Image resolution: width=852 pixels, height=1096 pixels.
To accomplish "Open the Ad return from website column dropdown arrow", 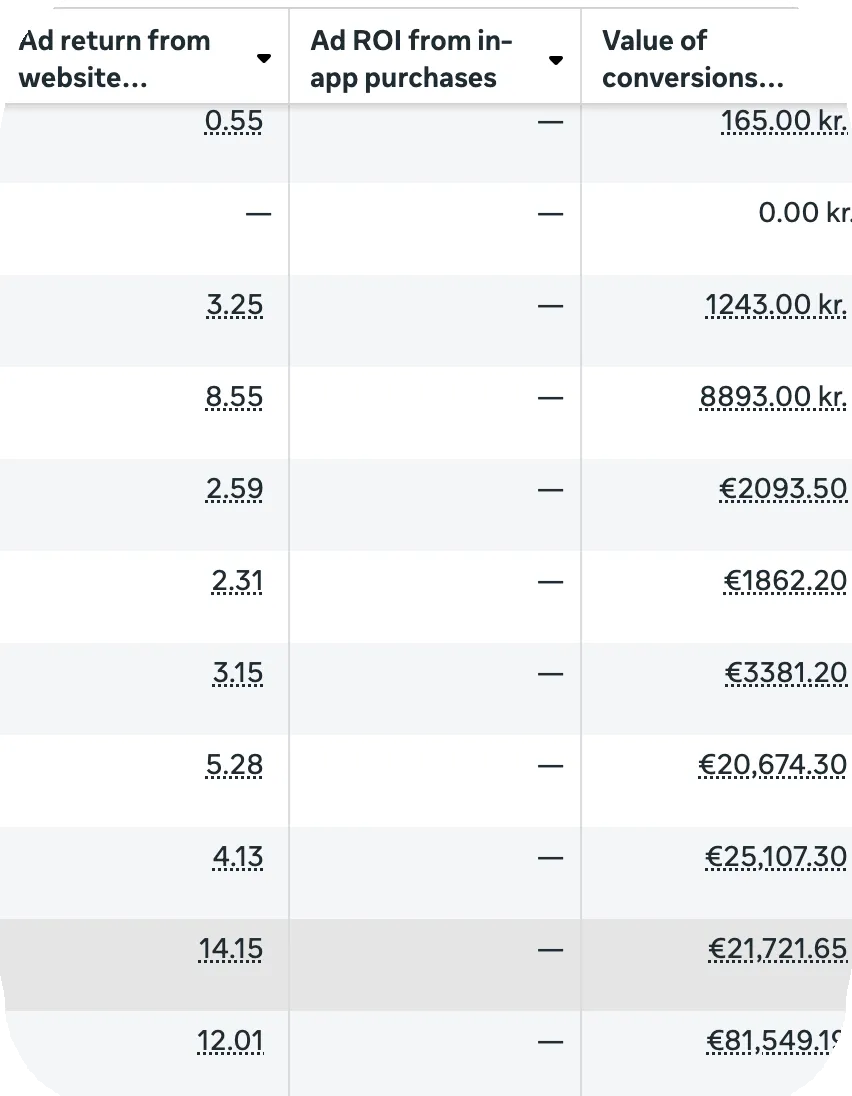I will pyautogui.click(x=263, y=59).
